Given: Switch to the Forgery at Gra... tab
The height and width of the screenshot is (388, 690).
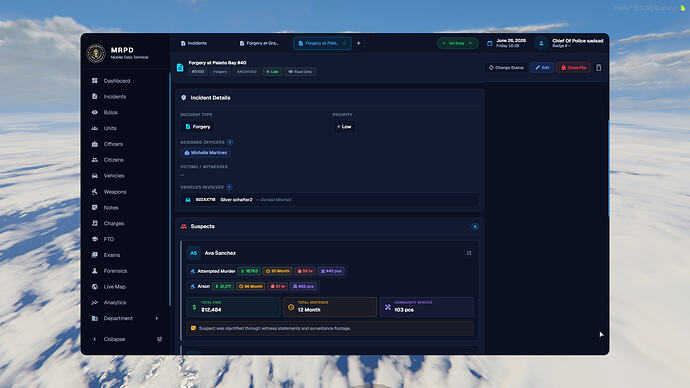Looking at the screenshot, I should click(x=259, y=43).
